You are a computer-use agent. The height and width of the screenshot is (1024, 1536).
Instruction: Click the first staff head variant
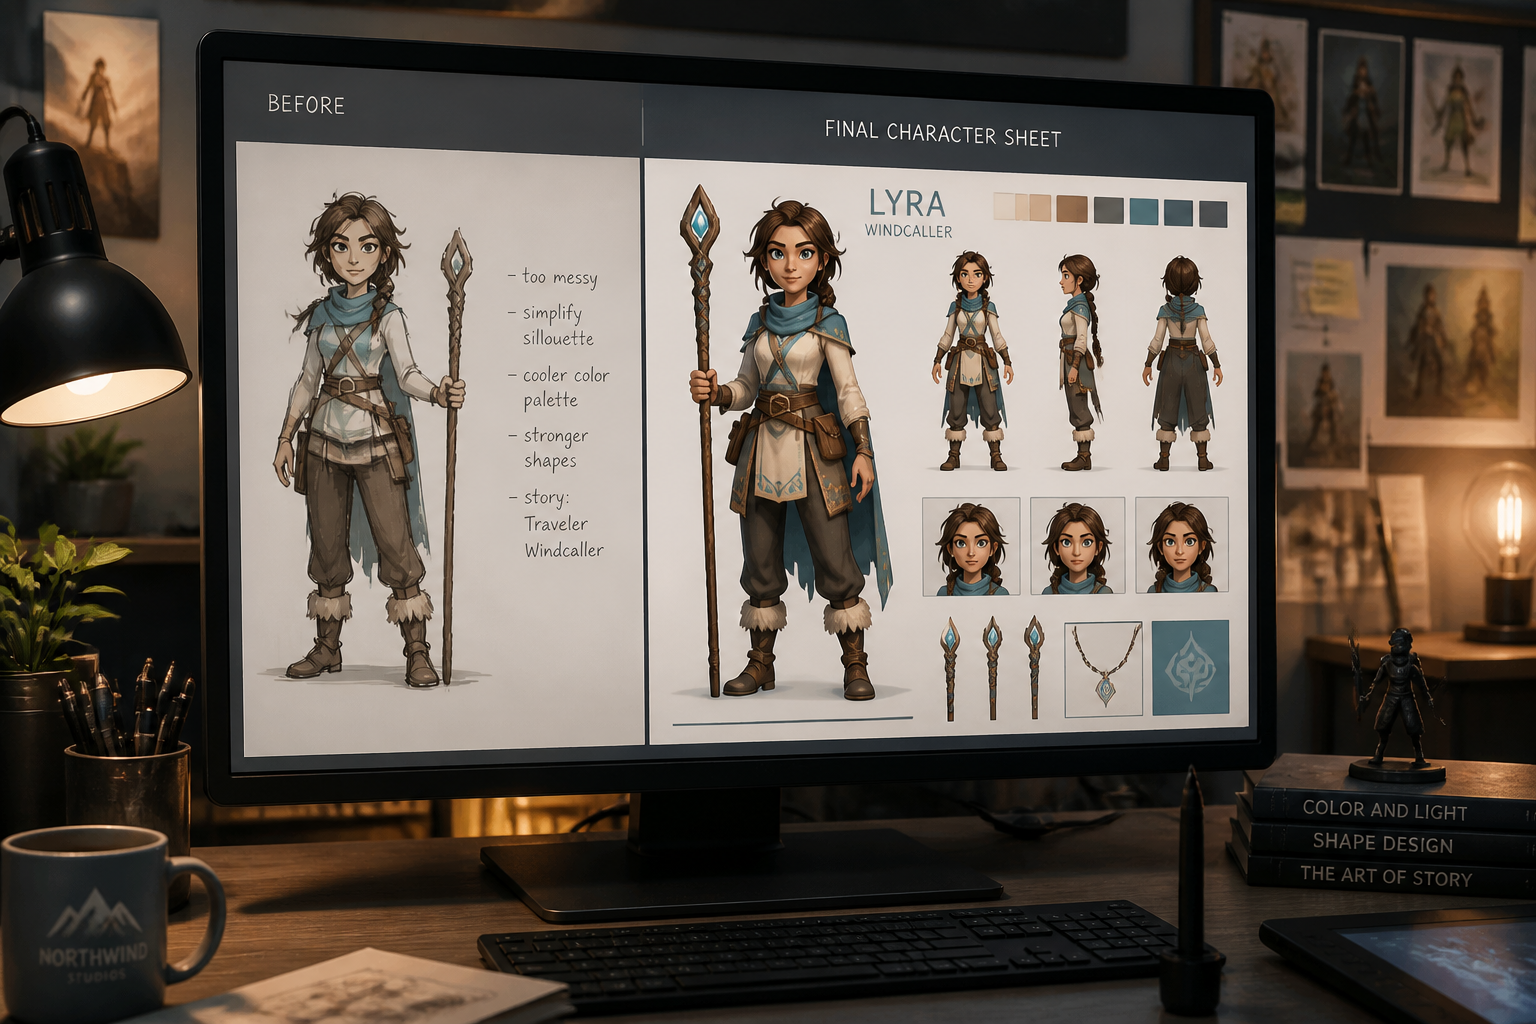click(949, 668)
